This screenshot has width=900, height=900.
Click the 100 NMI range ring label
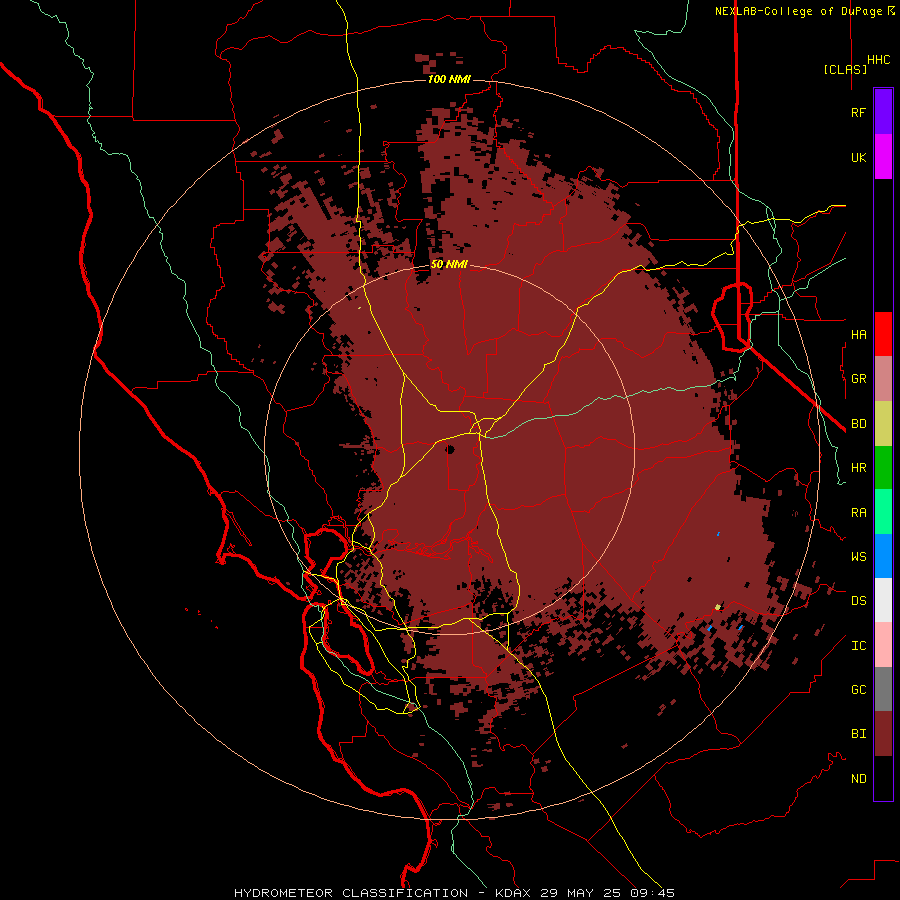(449, 79)
